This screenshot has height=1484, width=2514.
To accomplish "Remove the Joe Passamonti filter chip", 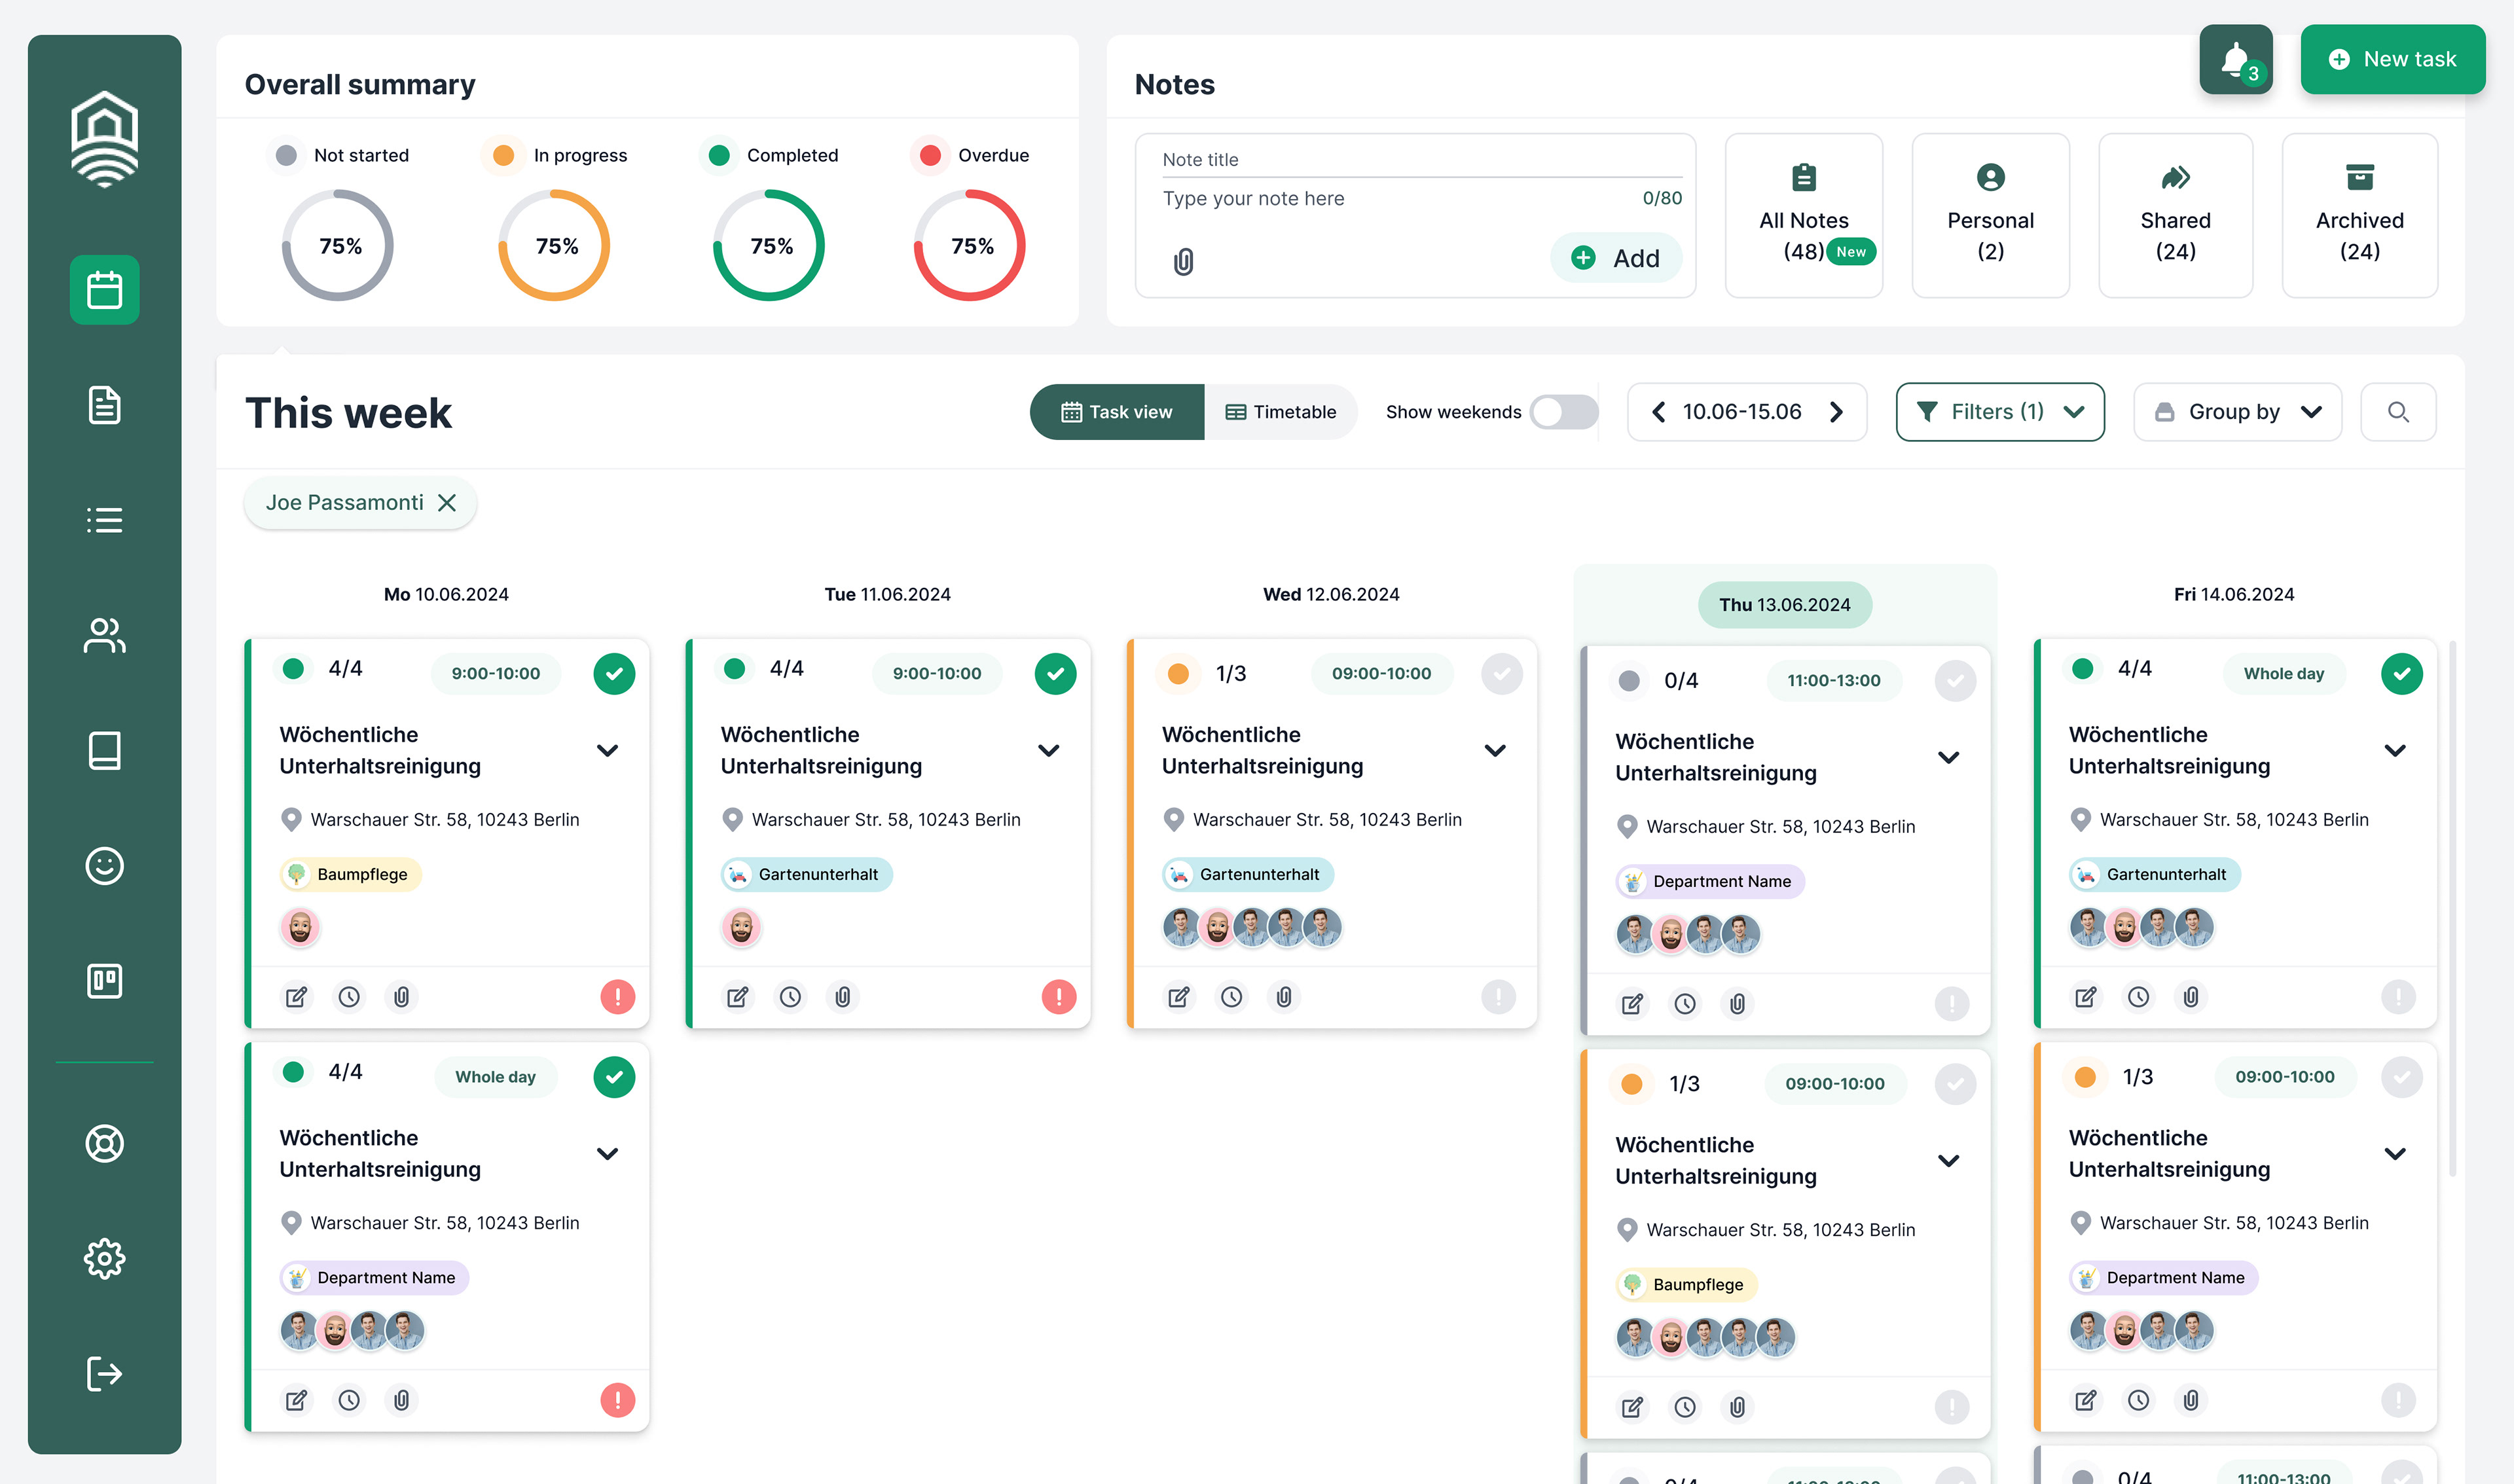I will click(x=447, y=503).
